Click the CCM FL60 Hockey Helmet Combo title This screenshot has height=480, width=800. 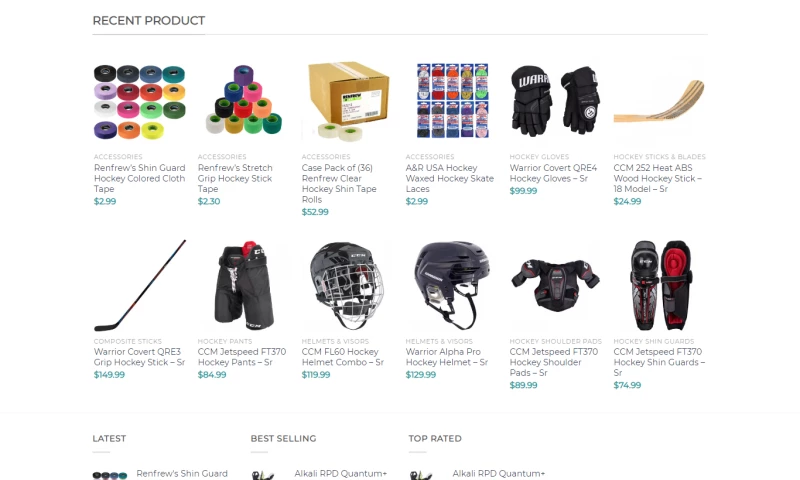[x=342, y=357]
